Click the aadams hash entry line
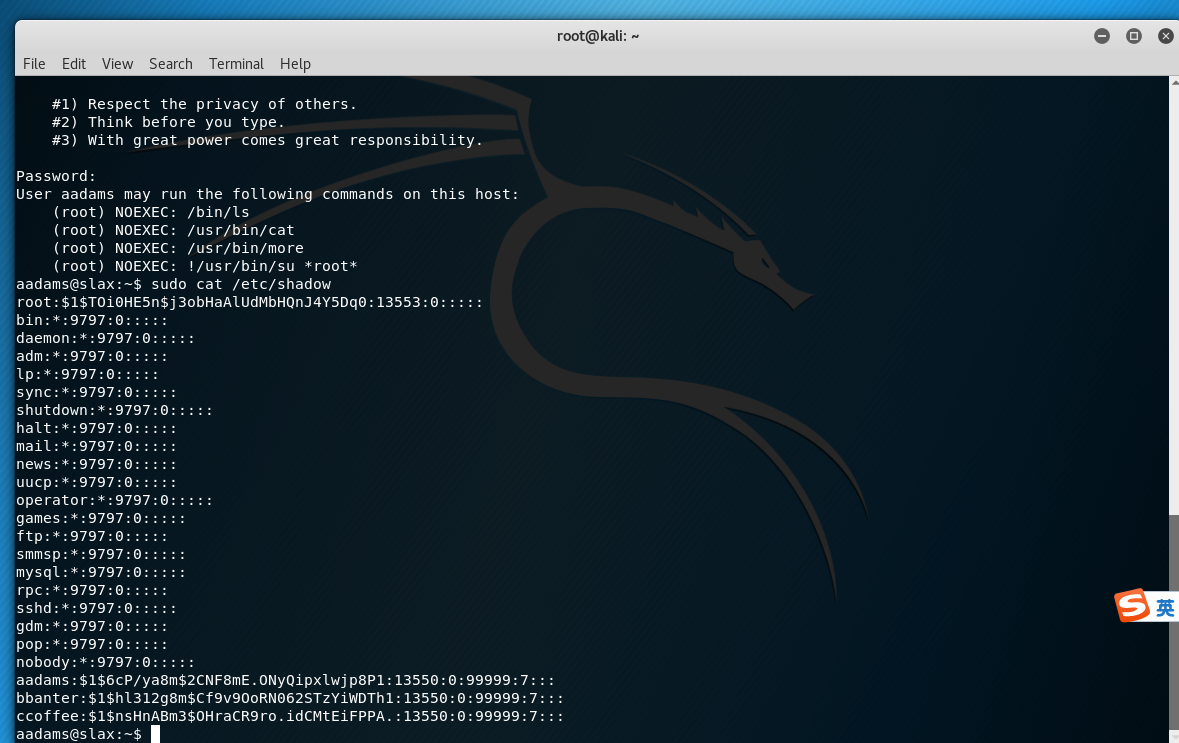1179x743 pixels. pos(286,681)
